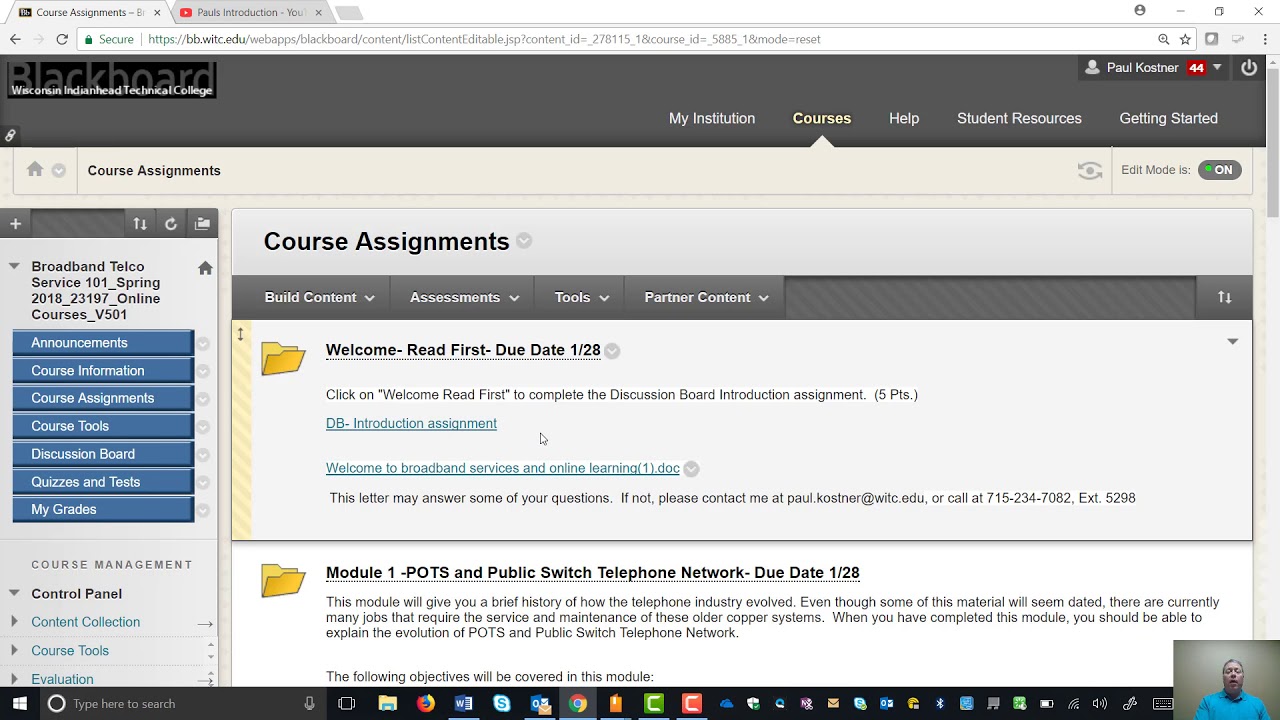Open the course menu folder view icon
This screenshot has width=1280, height=720.
202,224
